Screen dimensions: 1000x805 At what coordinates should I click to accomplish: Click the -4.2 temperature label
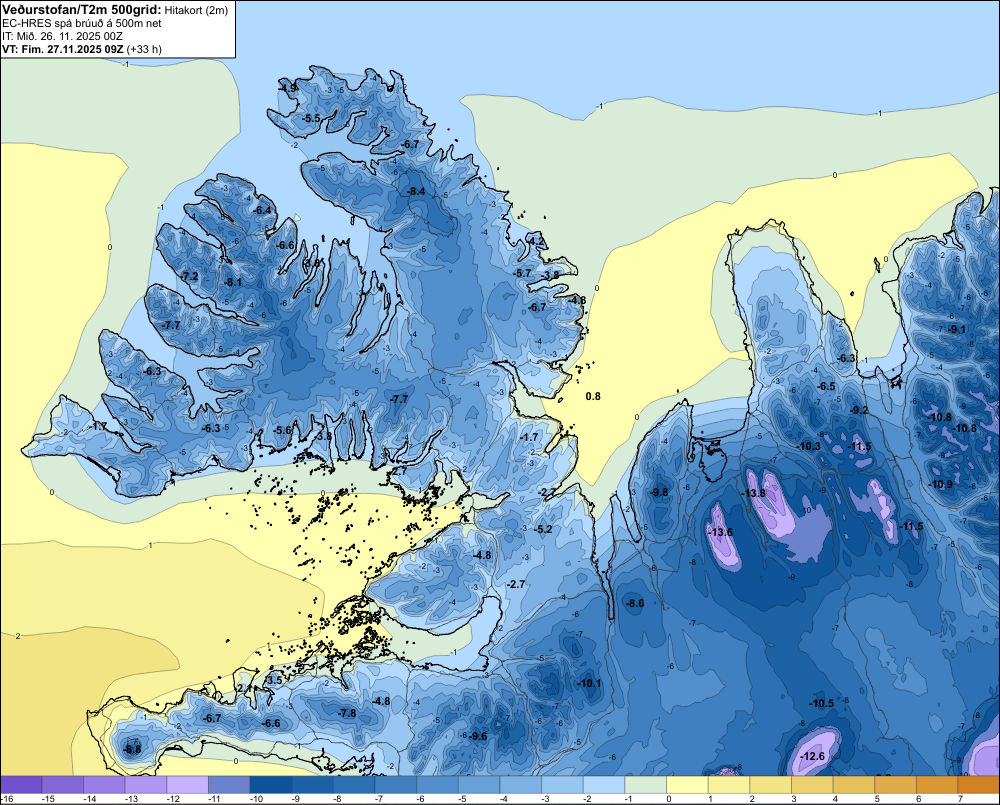click(537, 241)
